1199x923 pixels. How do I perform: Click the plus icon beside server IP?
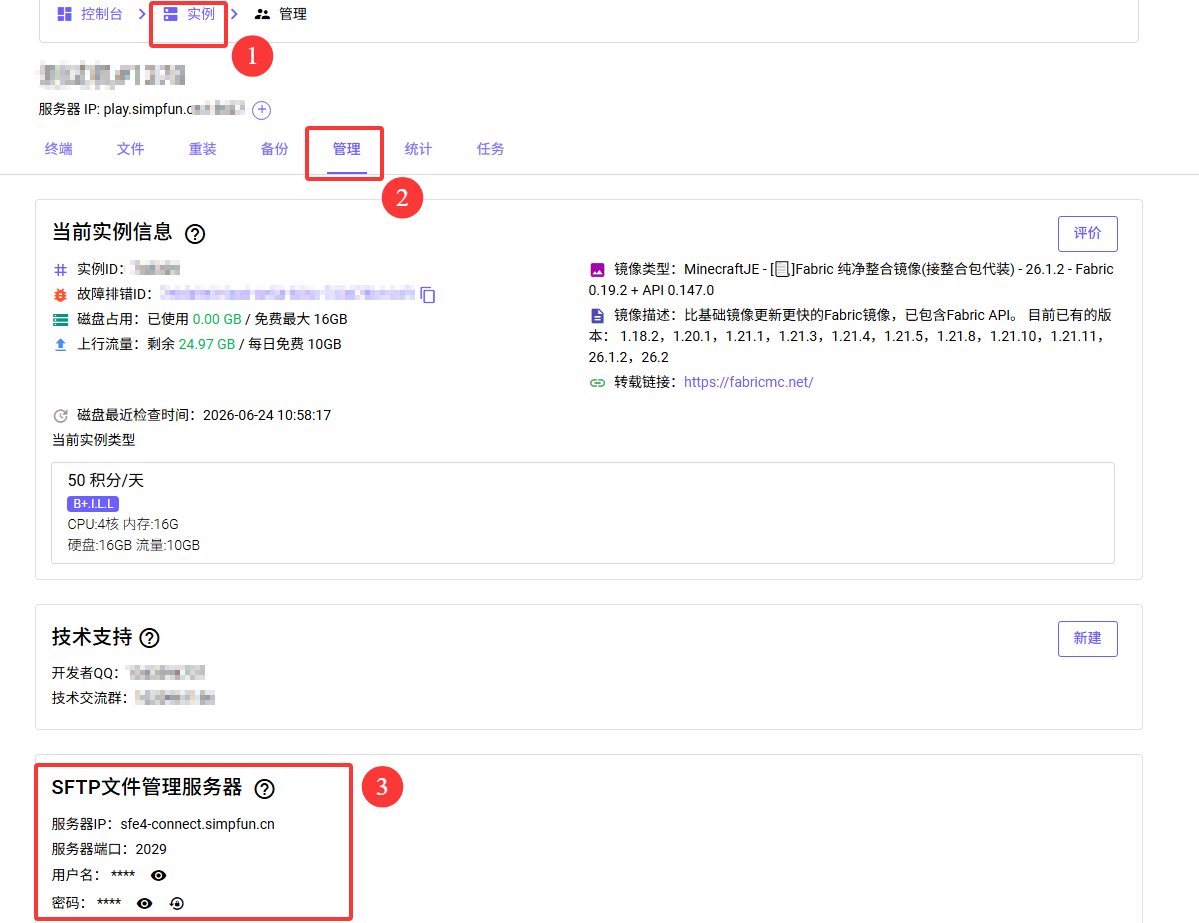click(262, 110)
